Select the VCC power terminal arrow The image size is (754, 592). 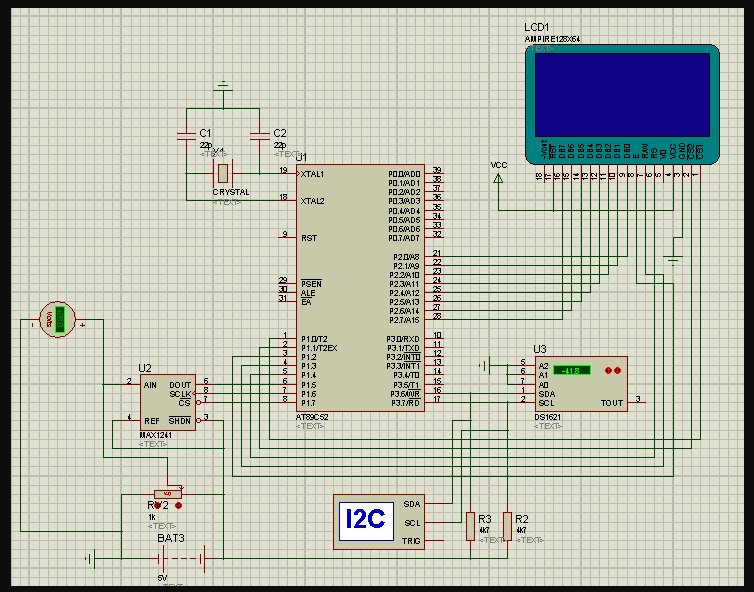click(x=498, y=178)
